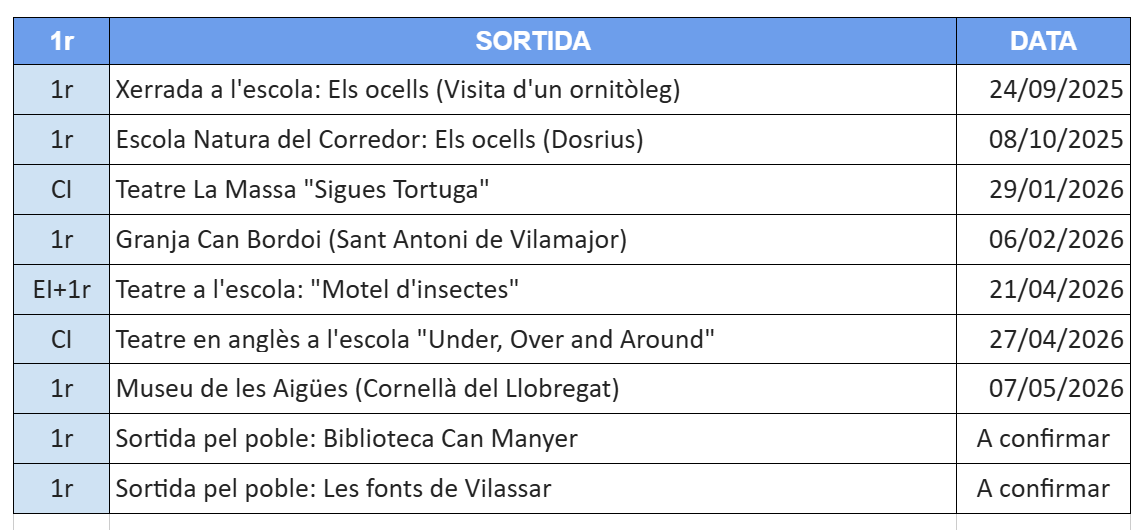
Task: Select the Biblioteca Can Manyer cell
Action: click(347, 439)
